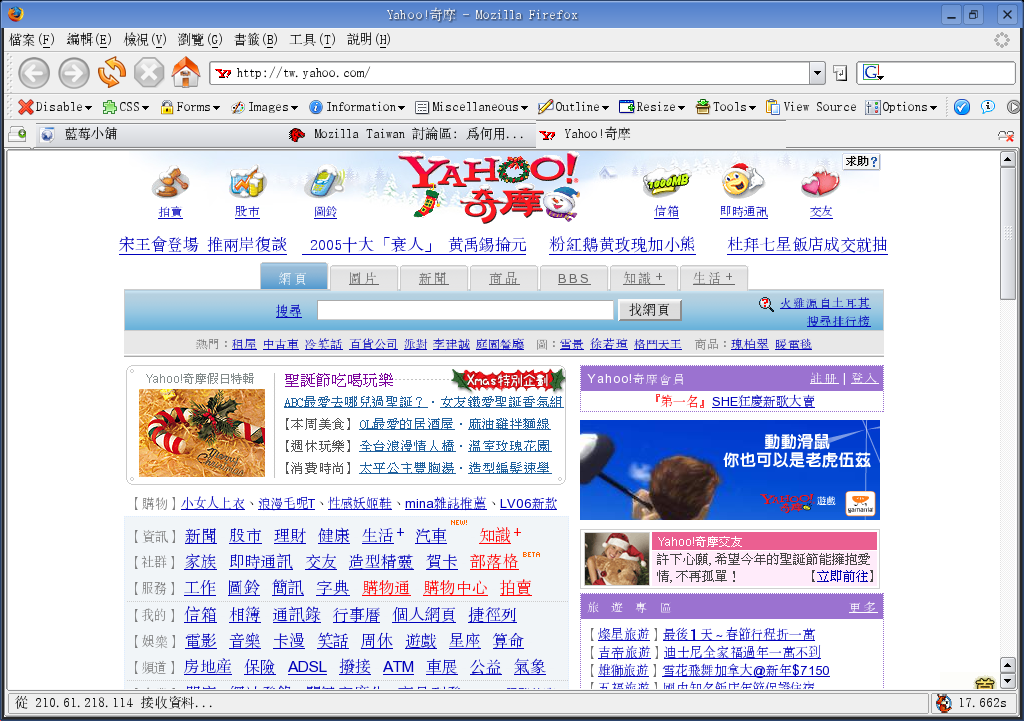This screenshot has width=1024, height=721.
Task: Switch to the 藍莓小舖 browser tab
Action: (x=160, y=135)
